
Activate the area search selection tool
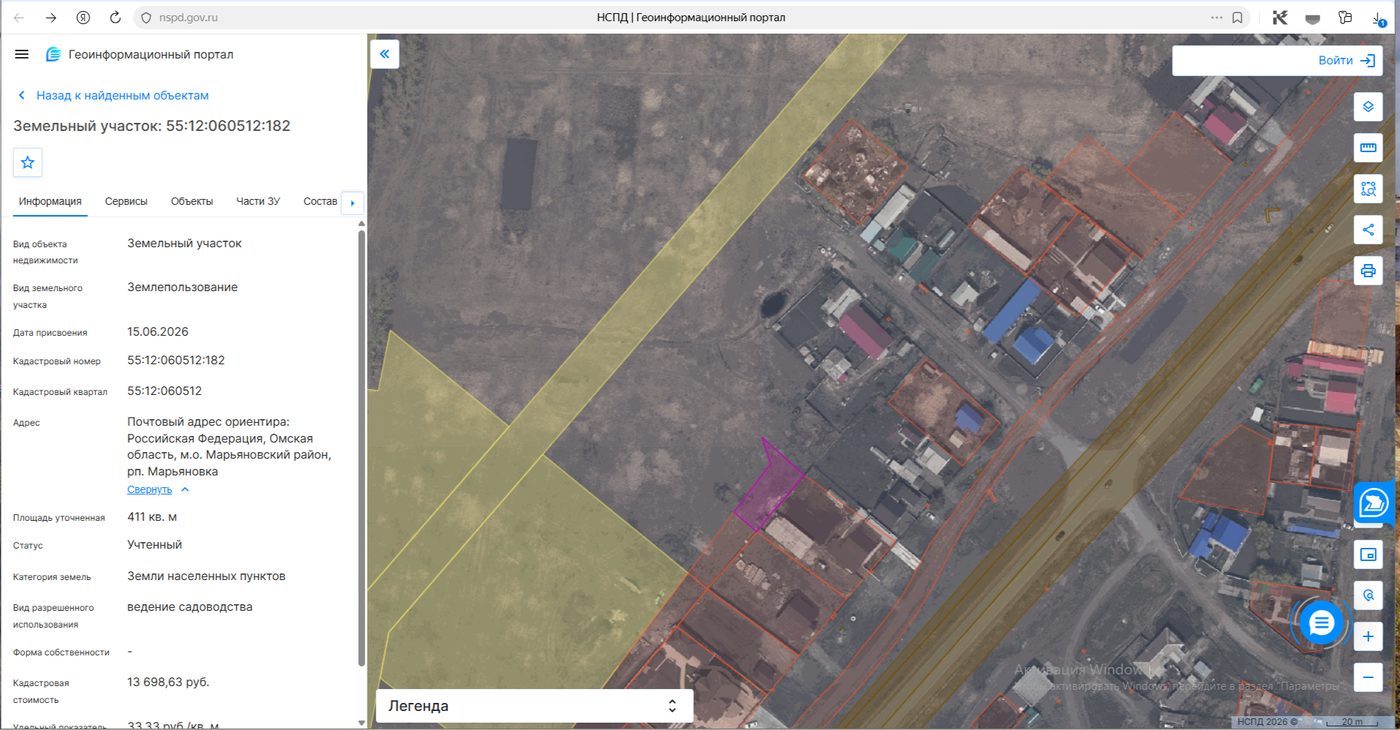pos(1368,188)
